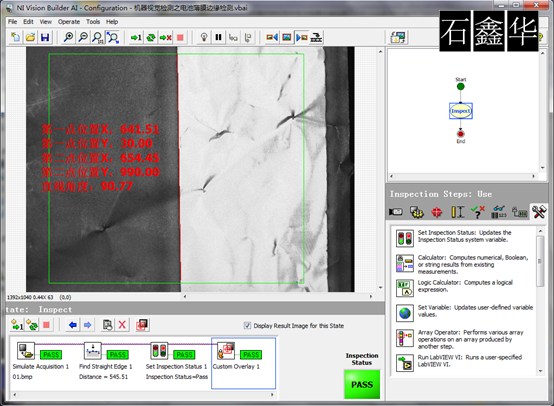Move step left with blue arrow
The height and width of the screenshot is (406, 554).
pos(73,325)
